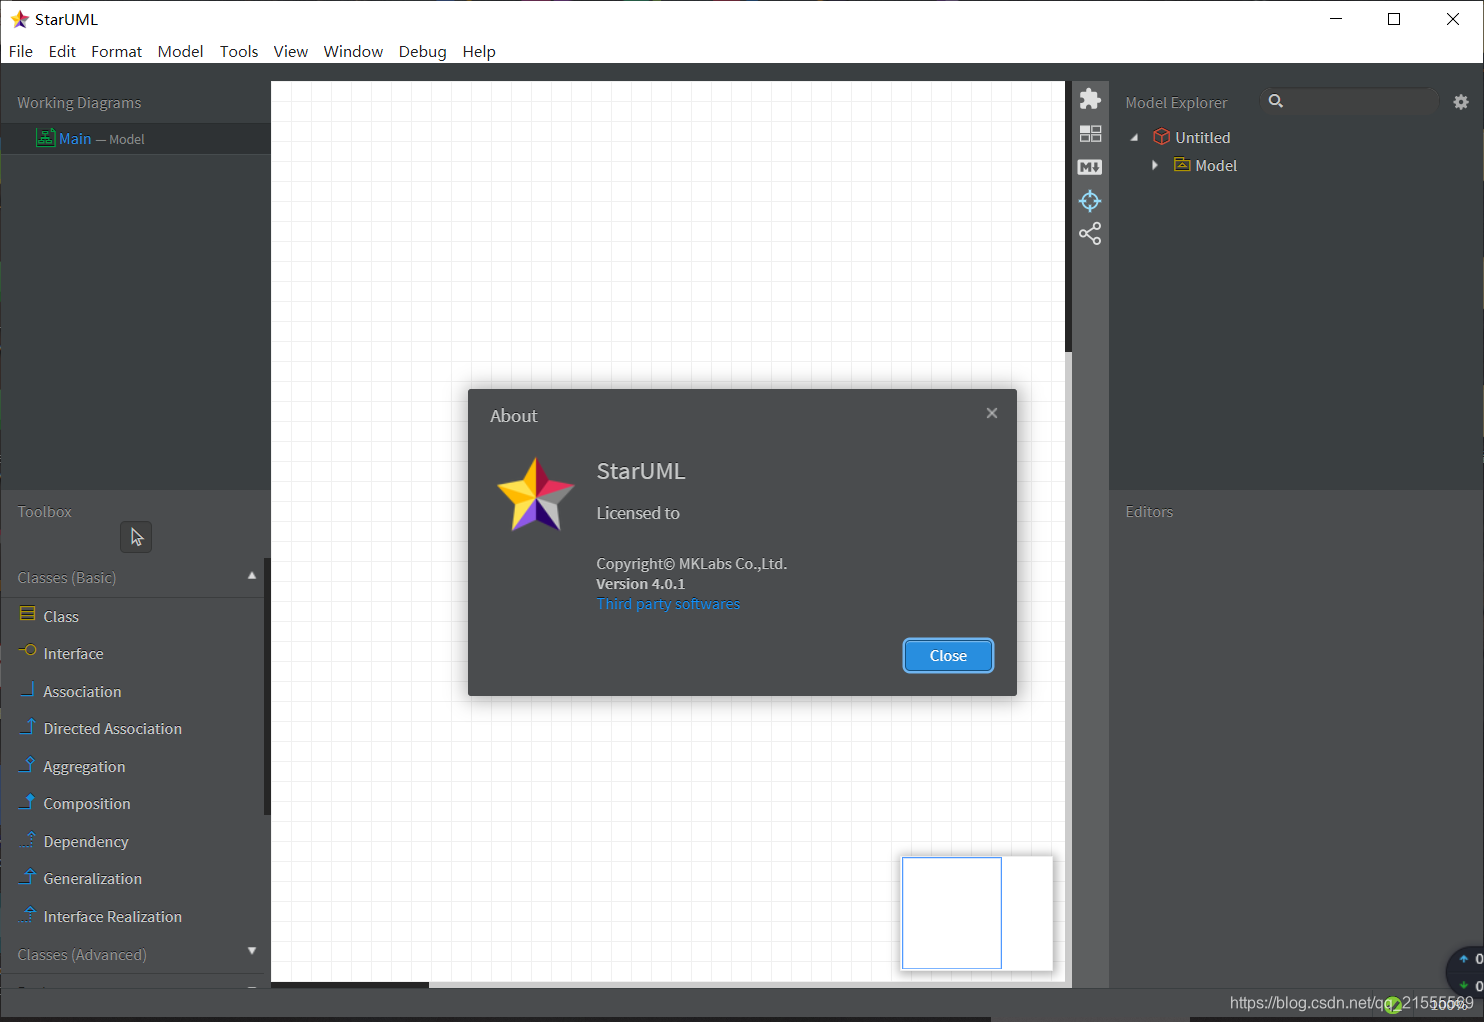Click the Working Diagrams header
Screen dimensions: 1484x1022
point(79,103)
